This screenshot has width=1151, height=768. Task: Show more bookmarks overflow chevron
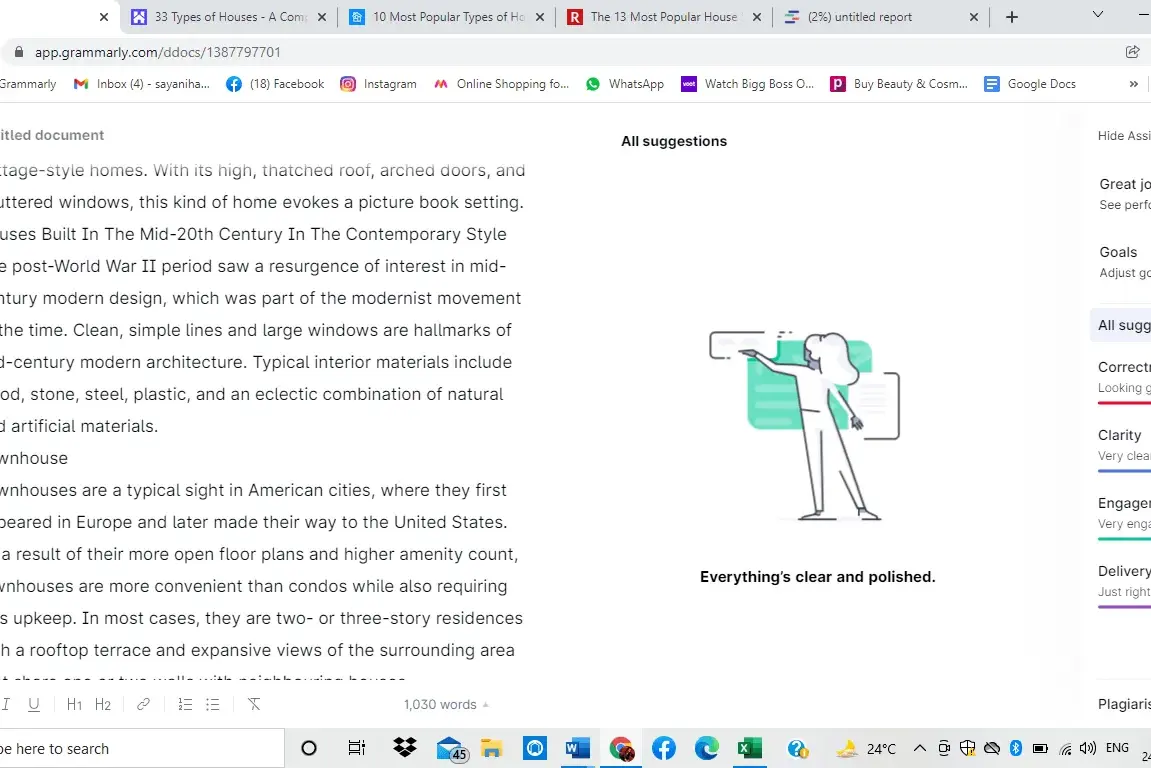(1133, 84)
